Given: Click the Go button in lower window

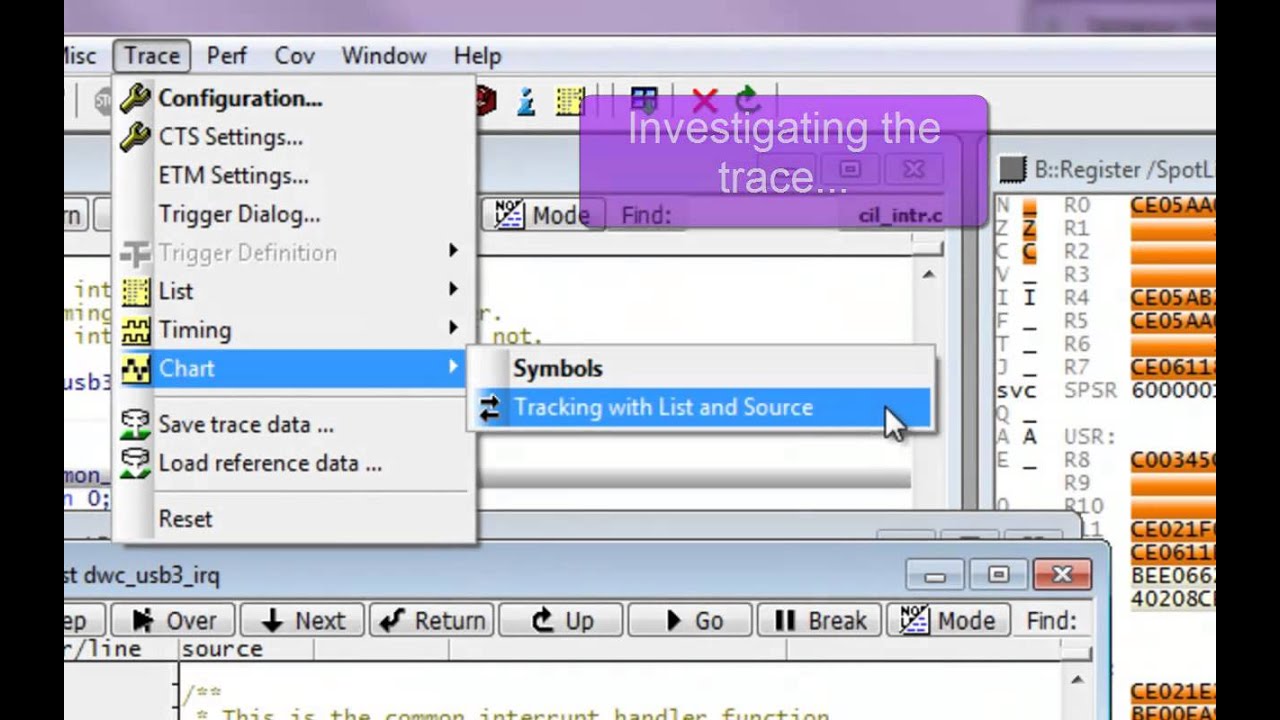Looking at the screenshot, I should [x=690, y=621].
